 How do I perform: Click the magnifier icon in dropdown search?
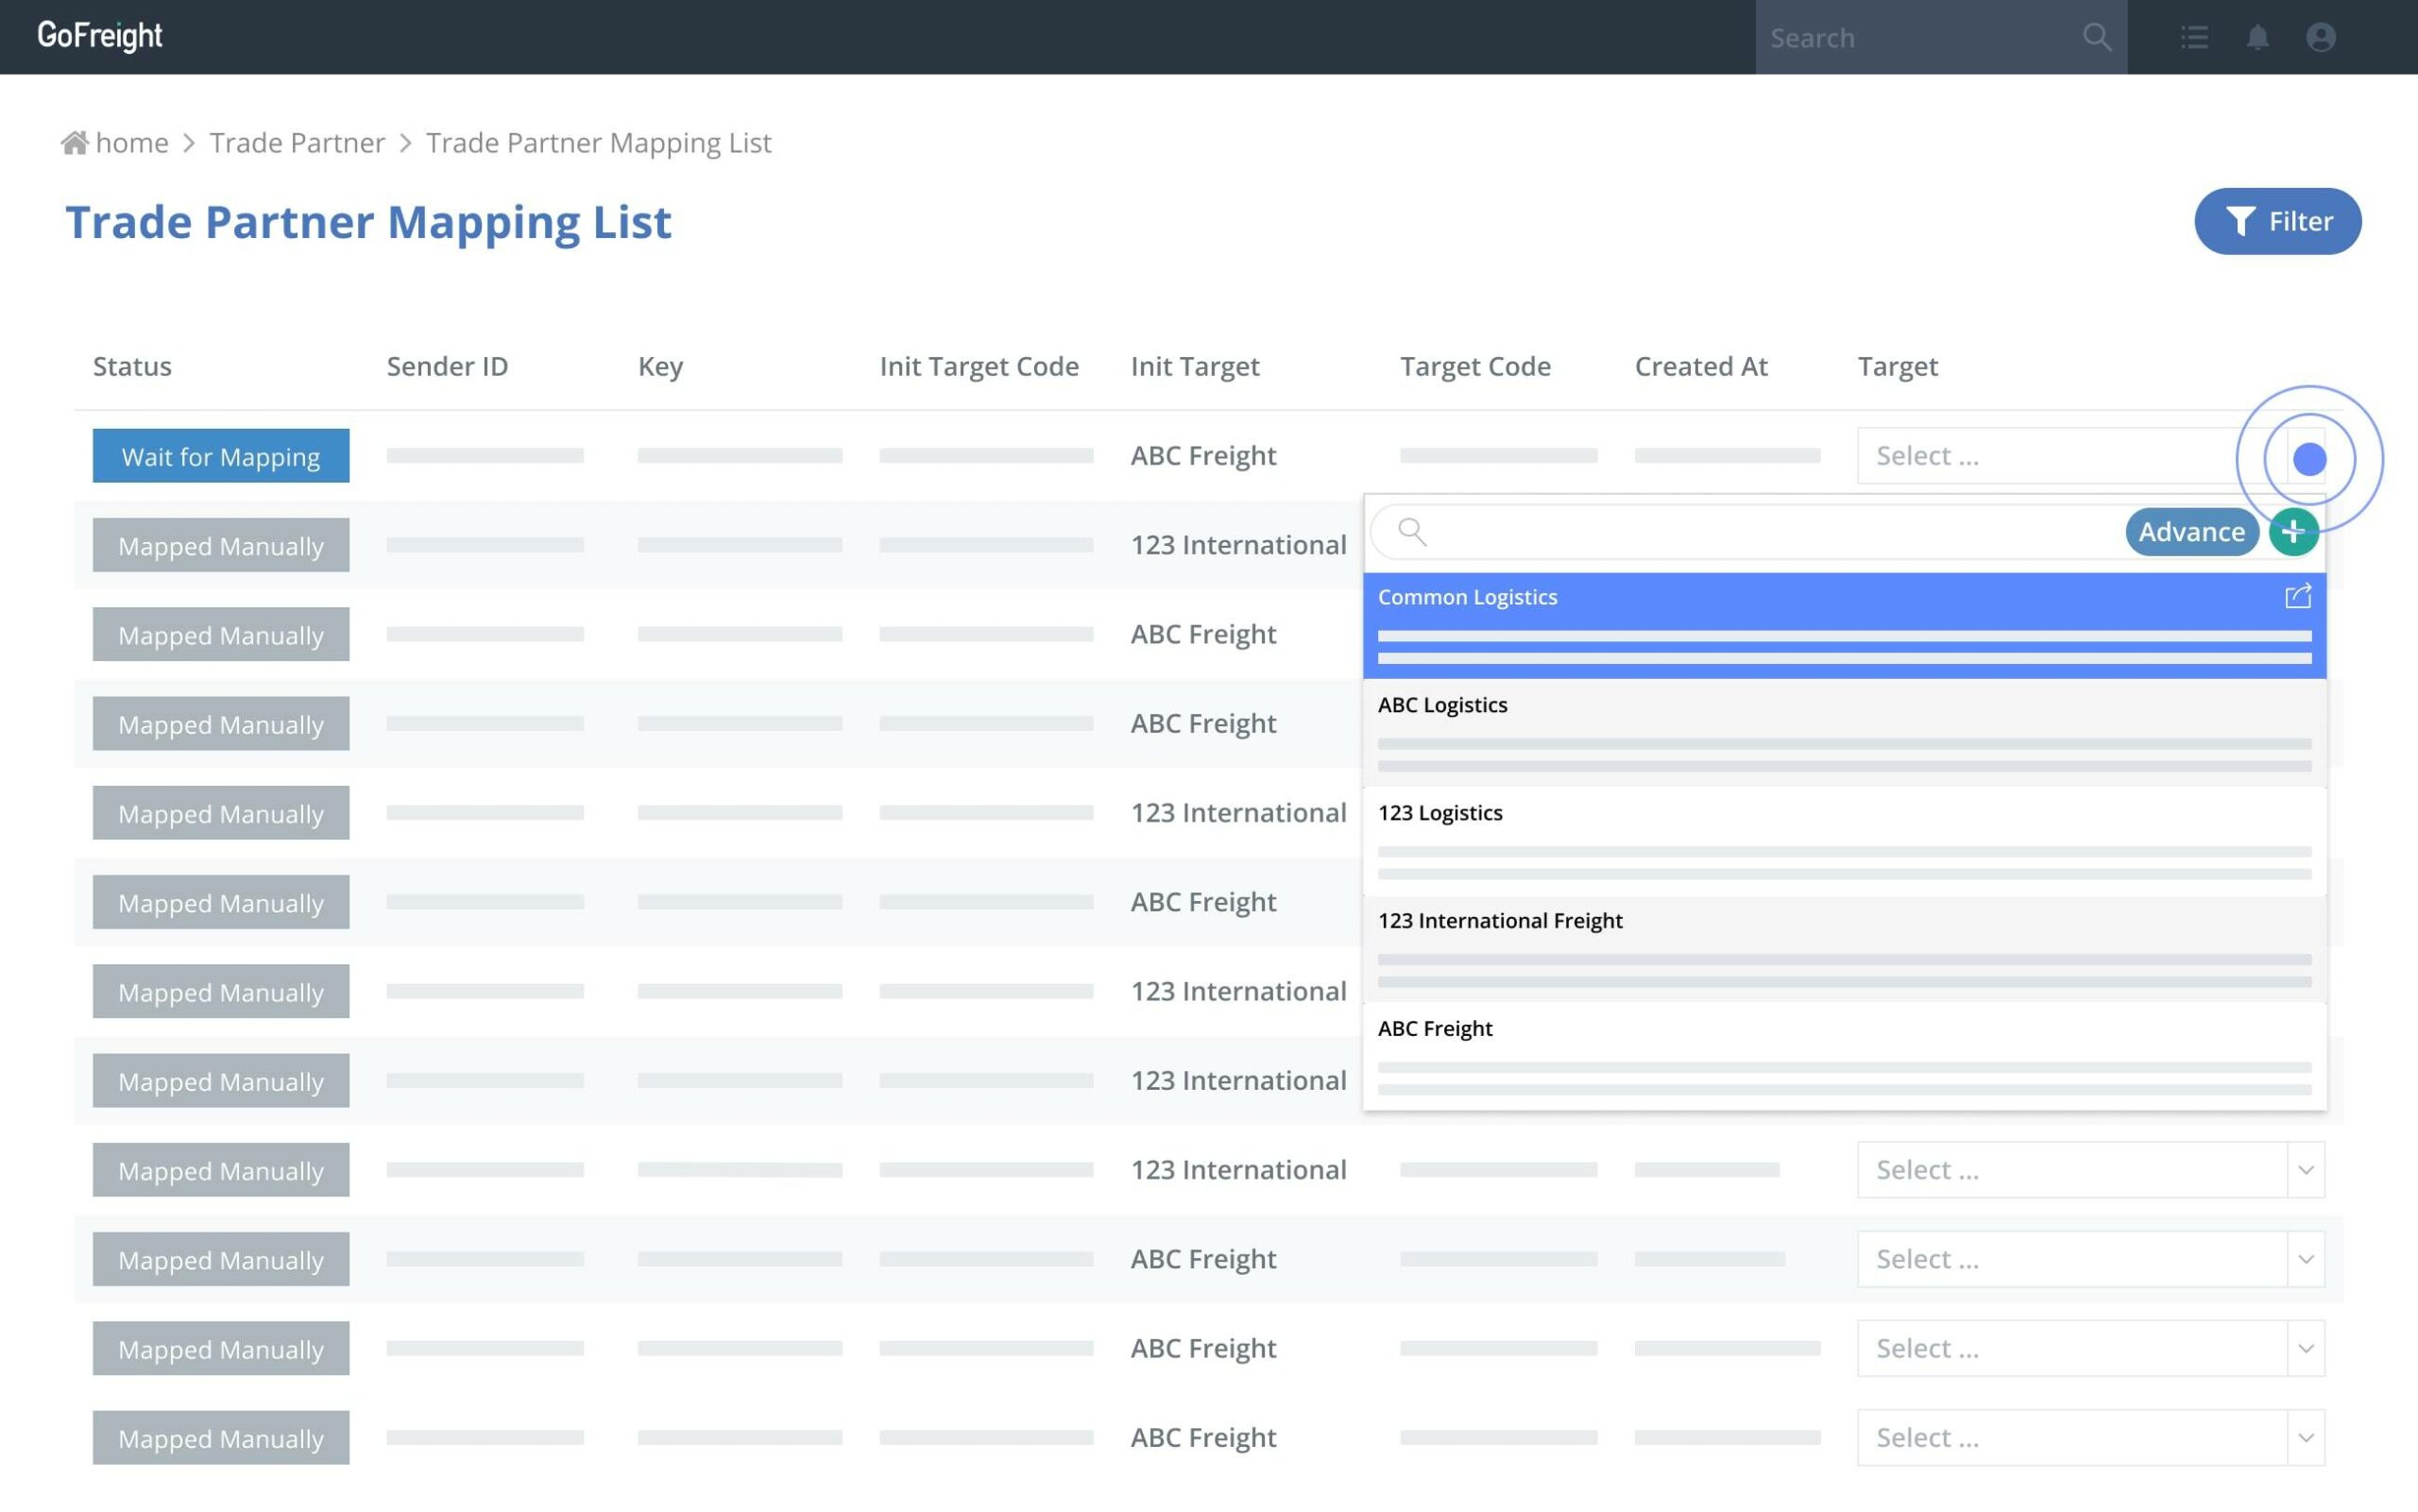(x=1412, y=531)
